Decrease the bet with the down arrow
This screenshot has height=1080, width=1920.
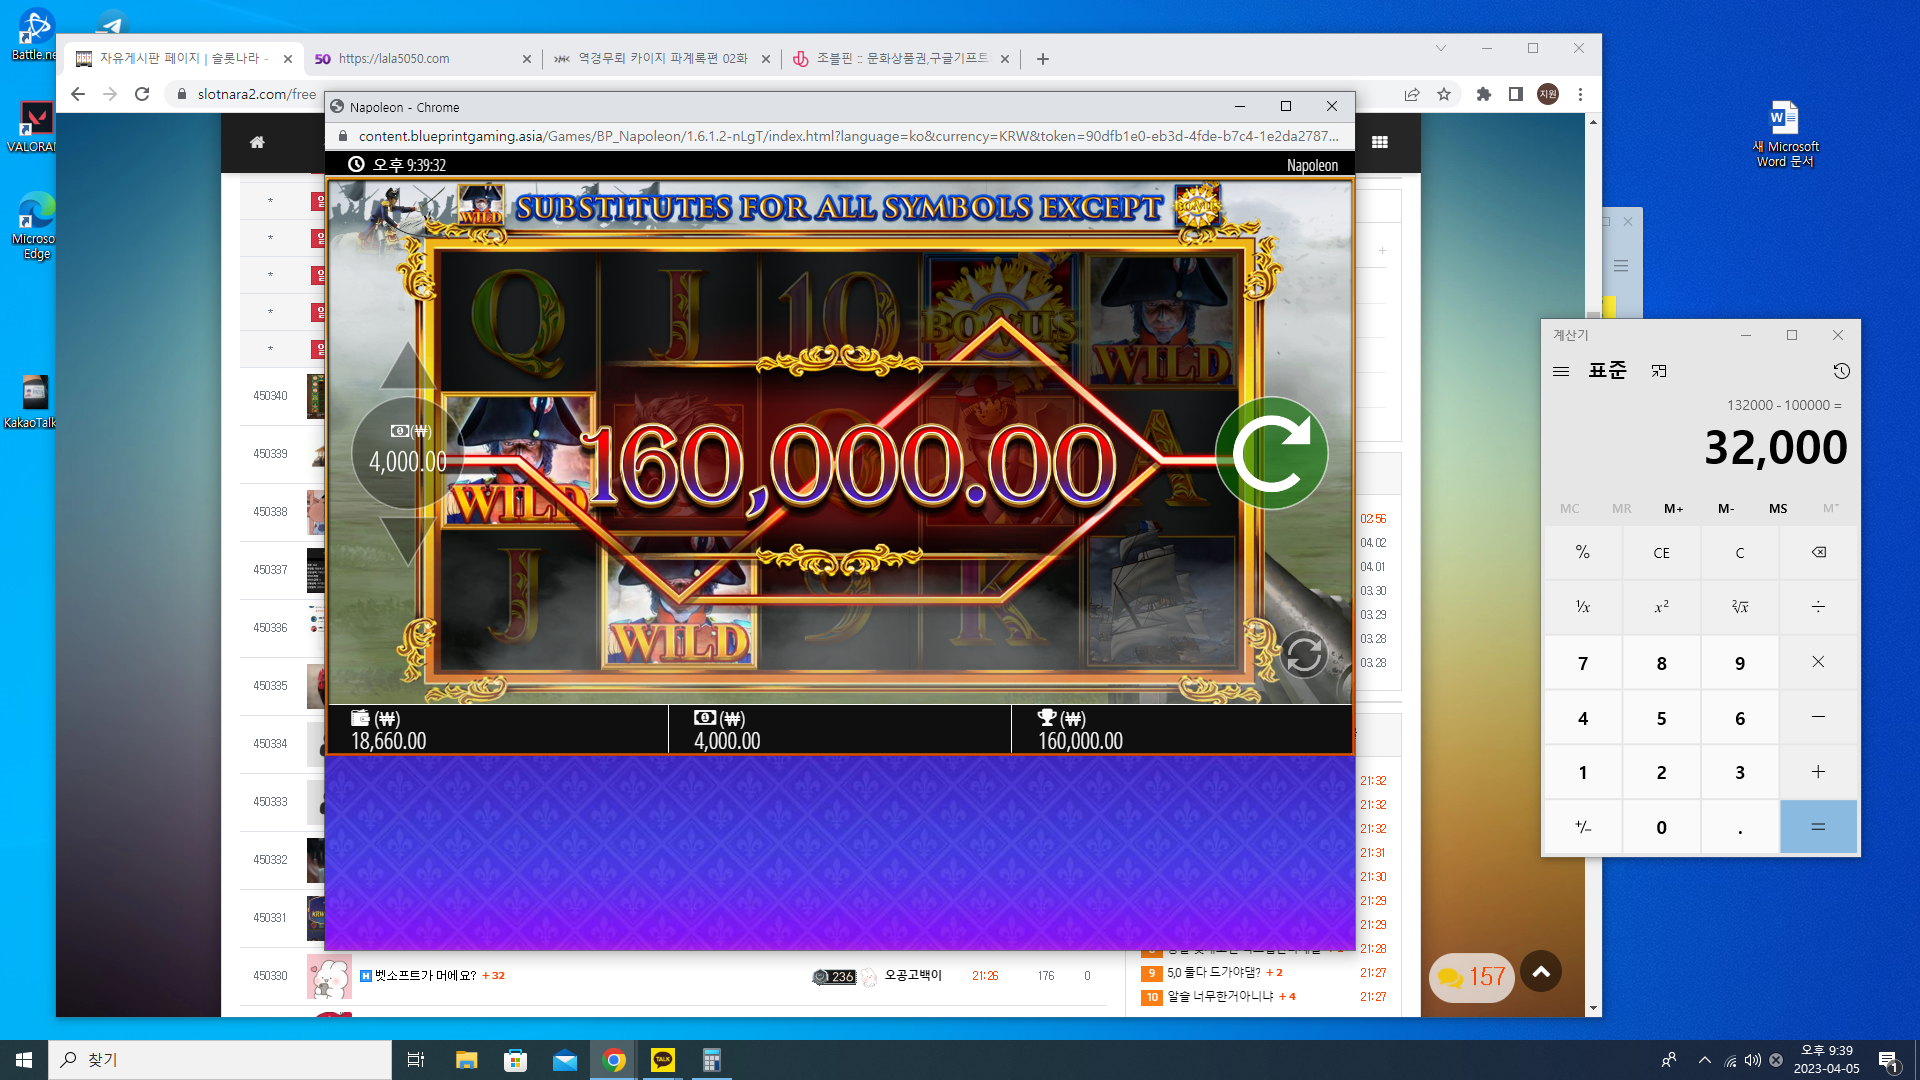tap(407, 542)
